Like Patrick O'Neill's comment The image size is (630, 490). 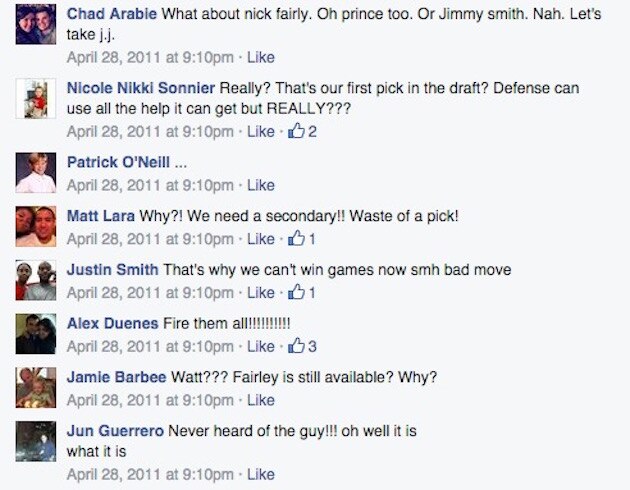(x=261, y=185)
